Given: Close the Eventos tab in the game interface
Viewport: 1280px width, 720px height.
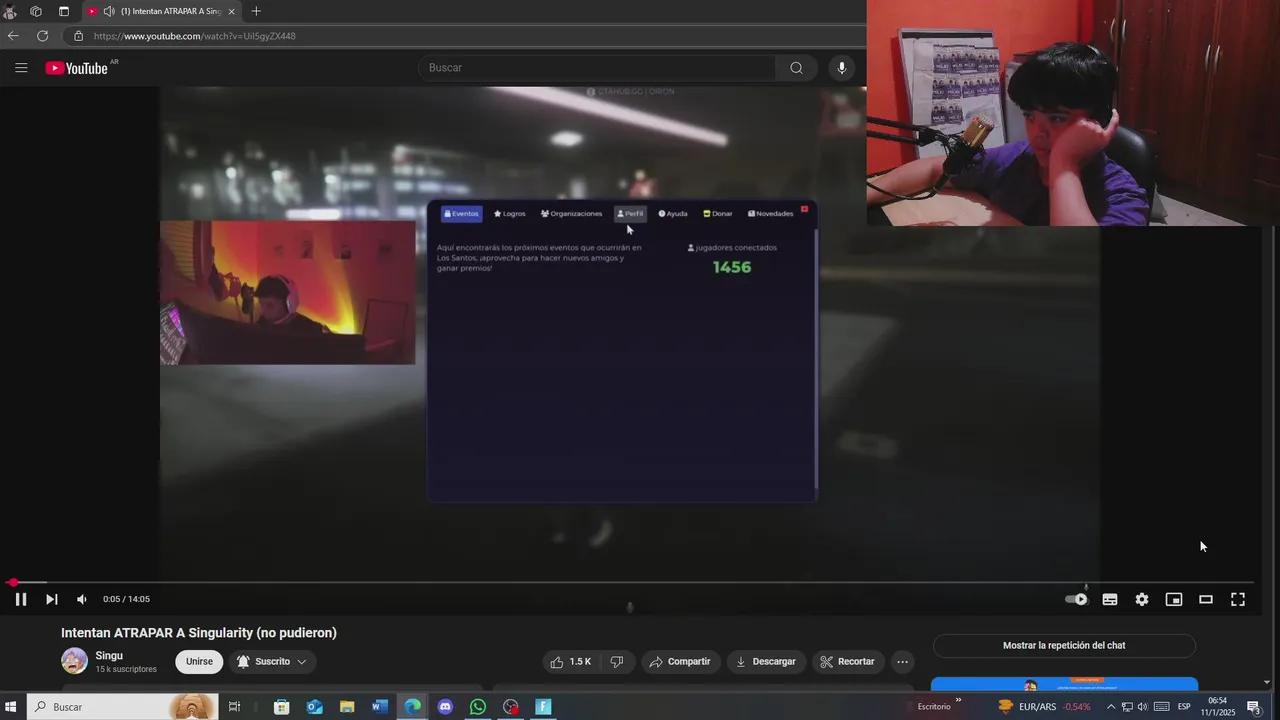Looking at the screenshot, I should (804, 209).
